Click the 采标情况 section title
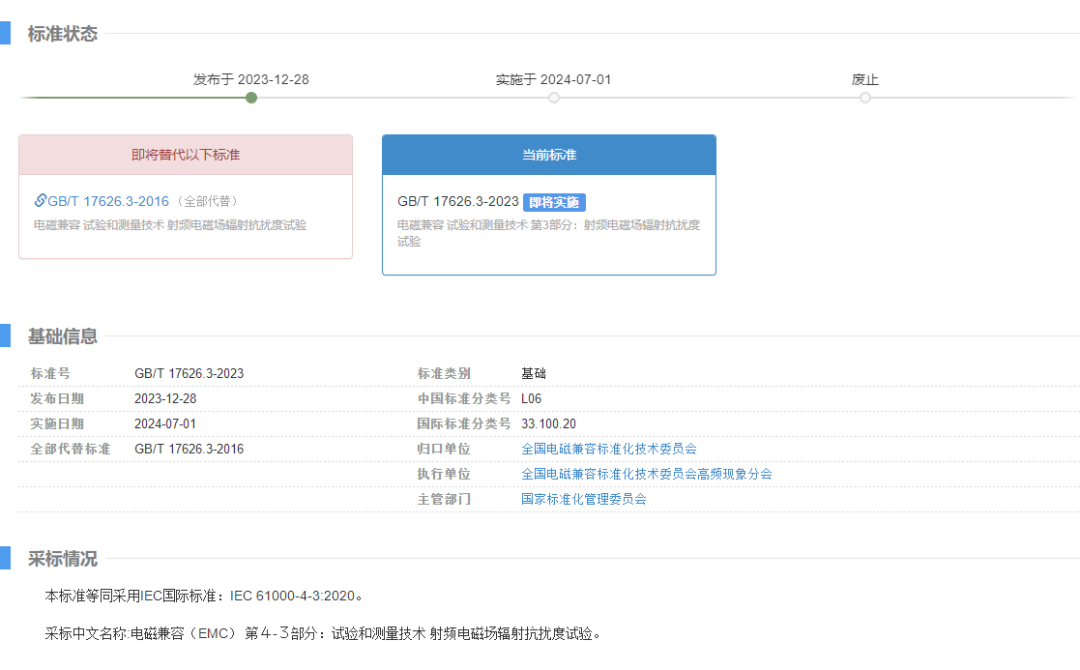Screen dimensions: 1080x670 (63, 559)
